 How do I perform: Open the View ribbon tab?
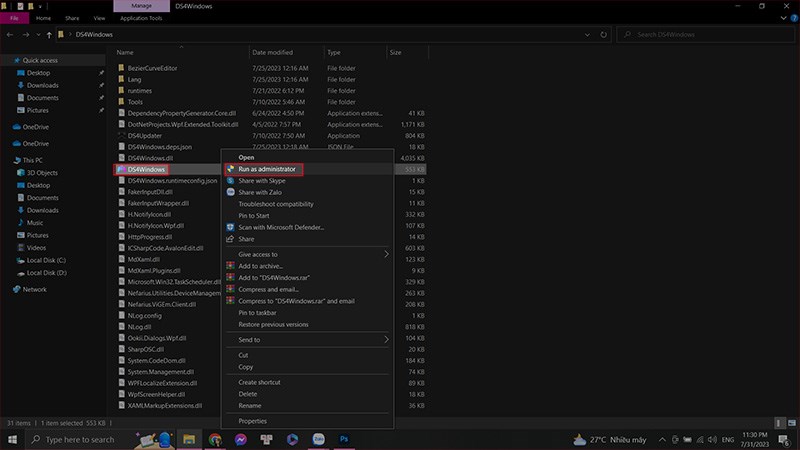pos(99,18)
